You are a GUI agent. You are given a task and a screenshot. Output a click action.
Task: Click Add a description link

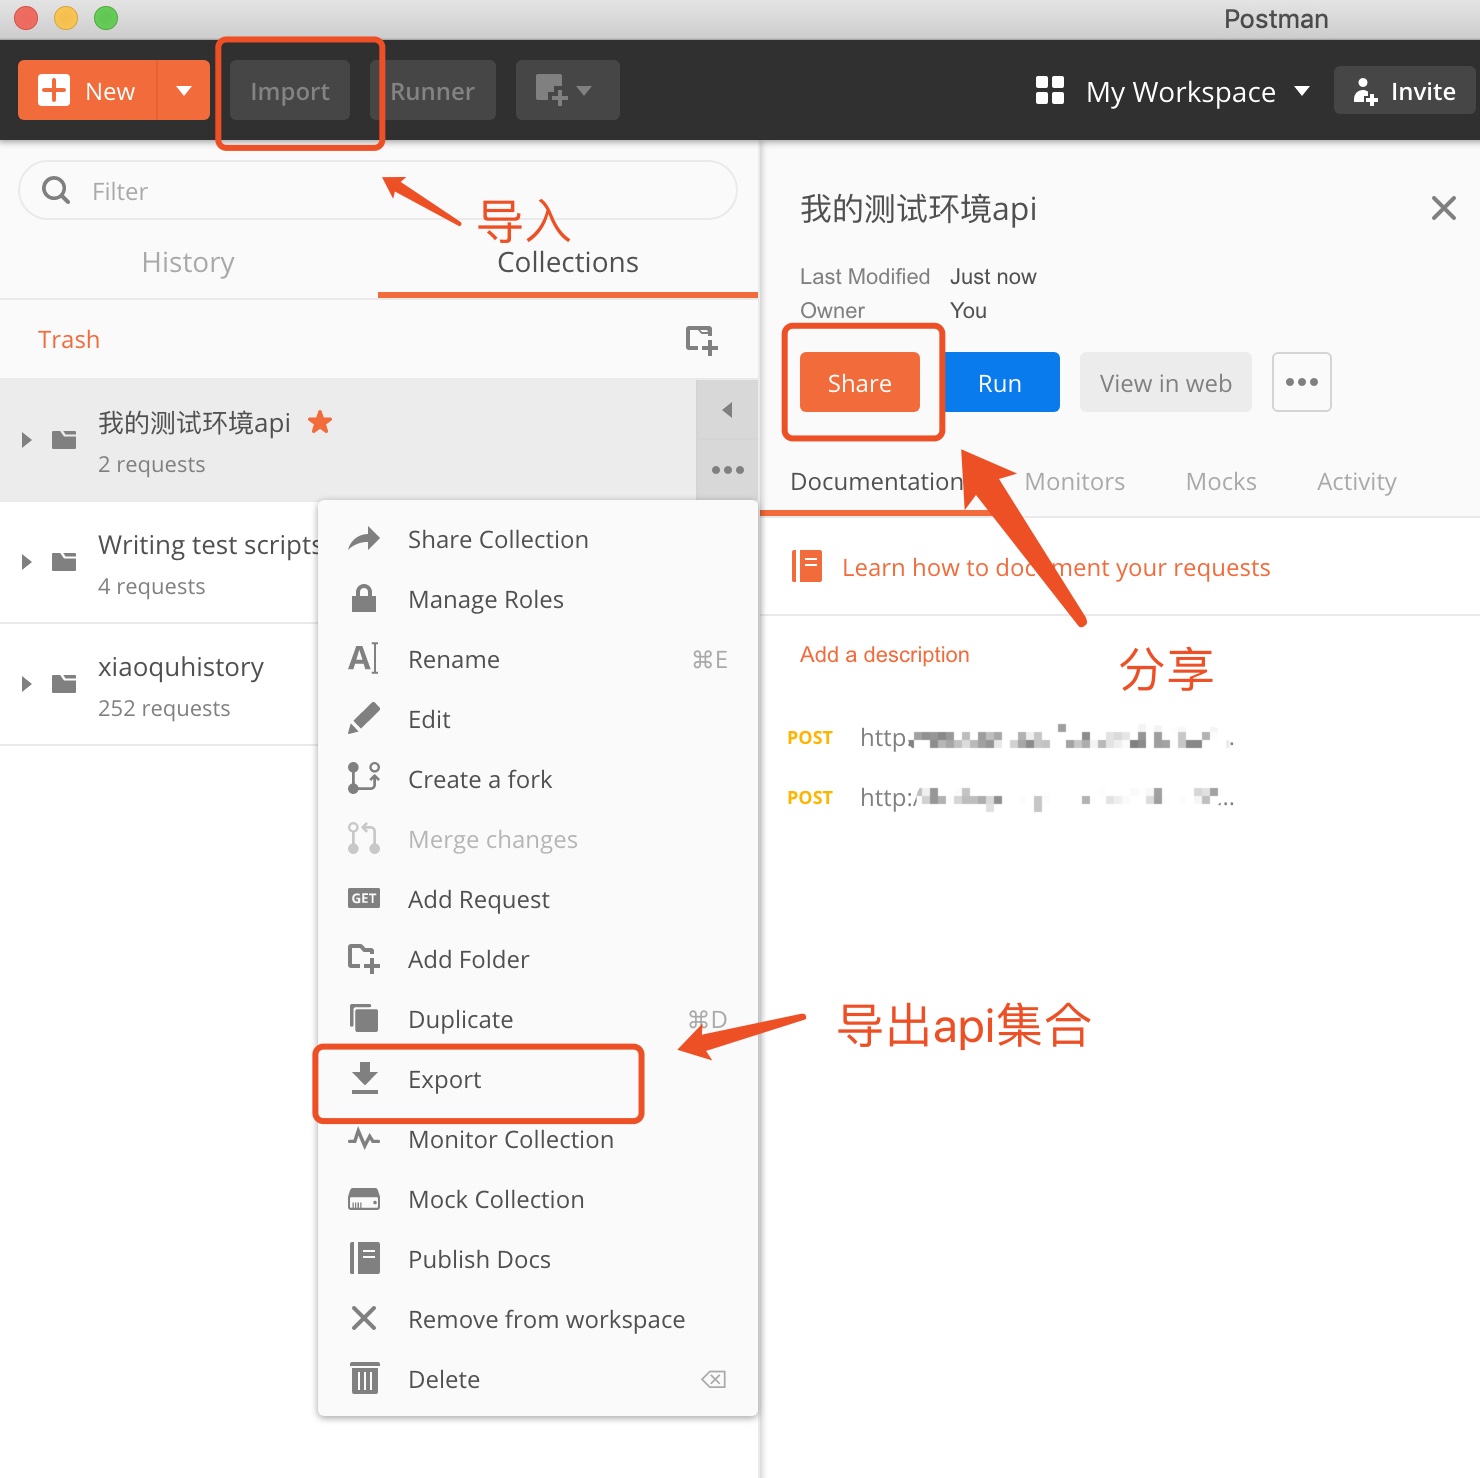click(885, 655)
